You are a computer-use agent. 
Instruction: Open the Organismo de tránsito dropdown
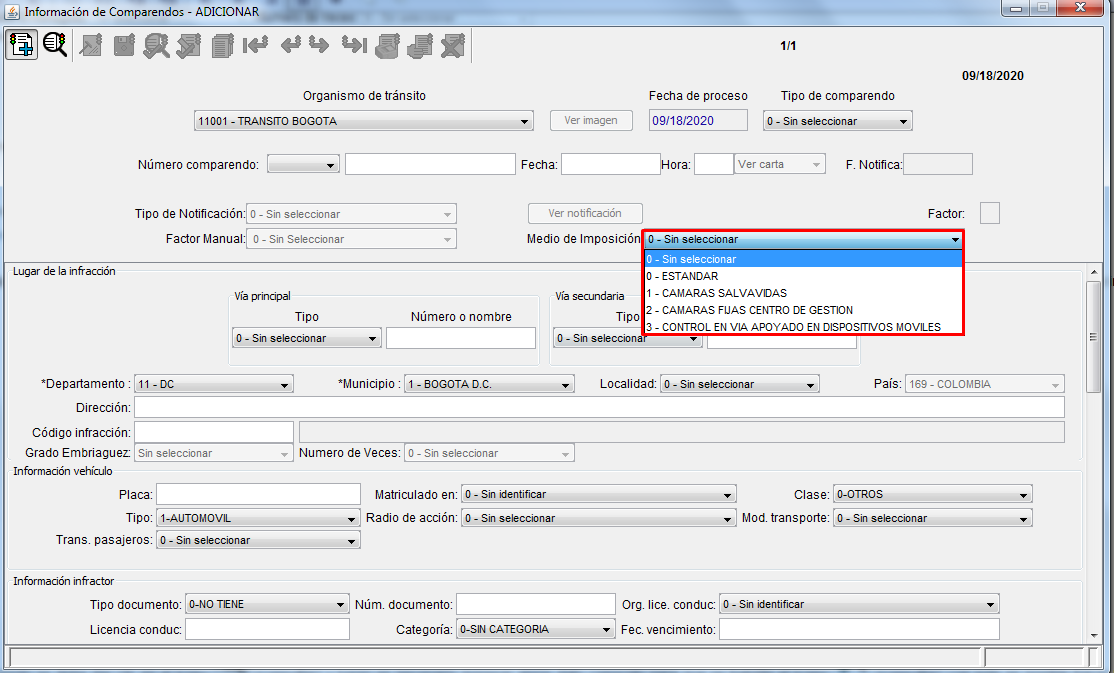(x=364, y=122)
